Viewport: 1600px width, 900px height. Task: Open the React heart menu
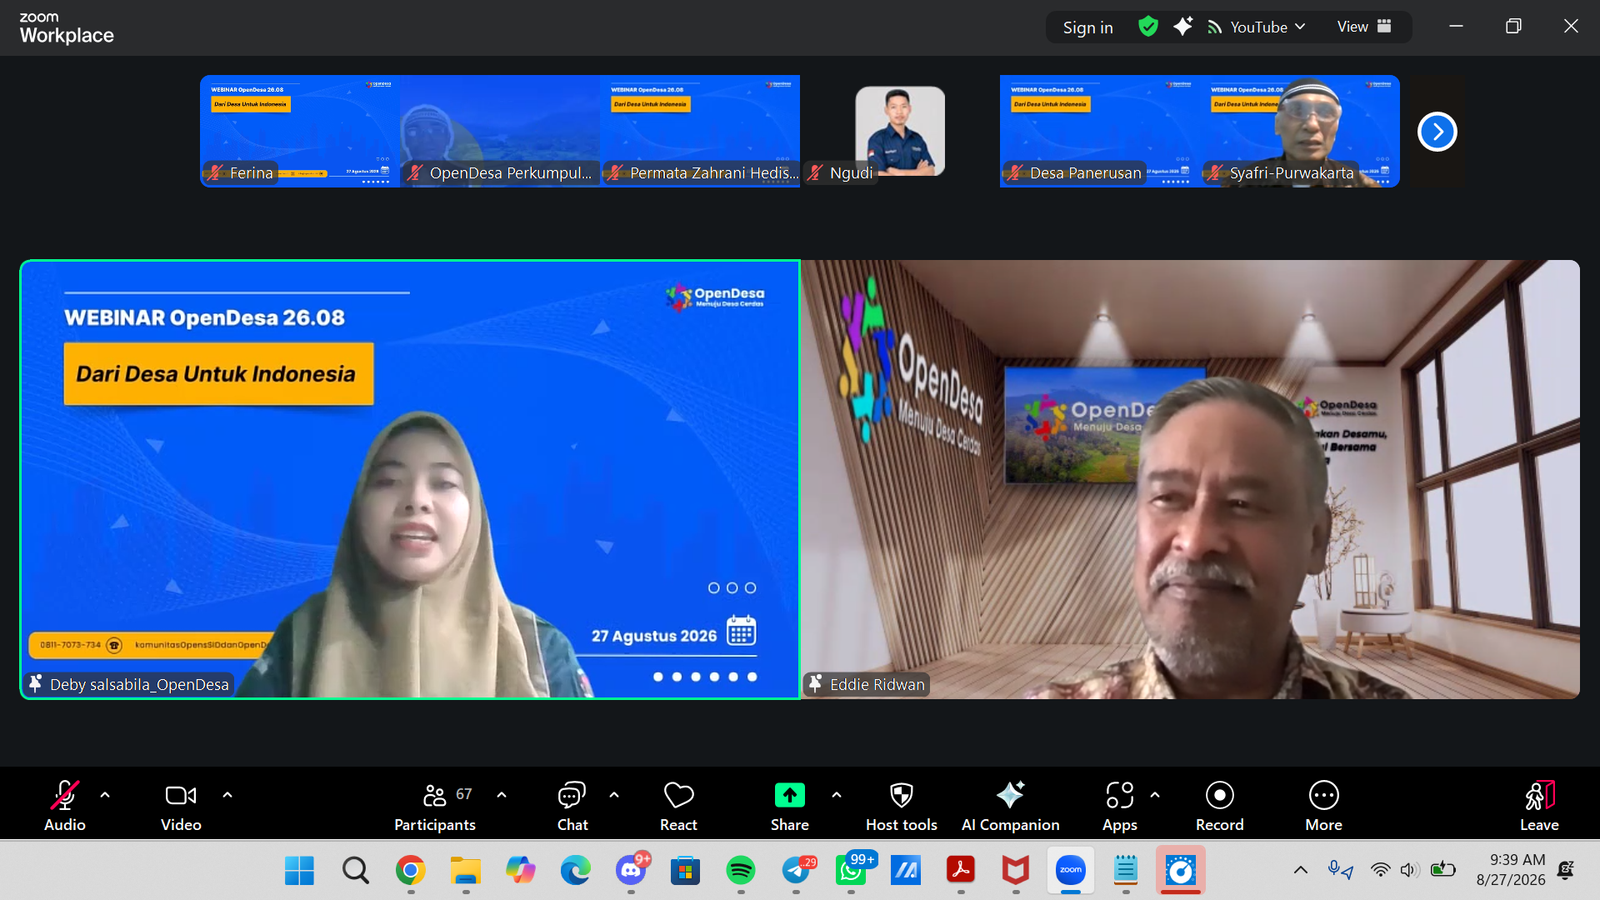(x=678, y=805)
